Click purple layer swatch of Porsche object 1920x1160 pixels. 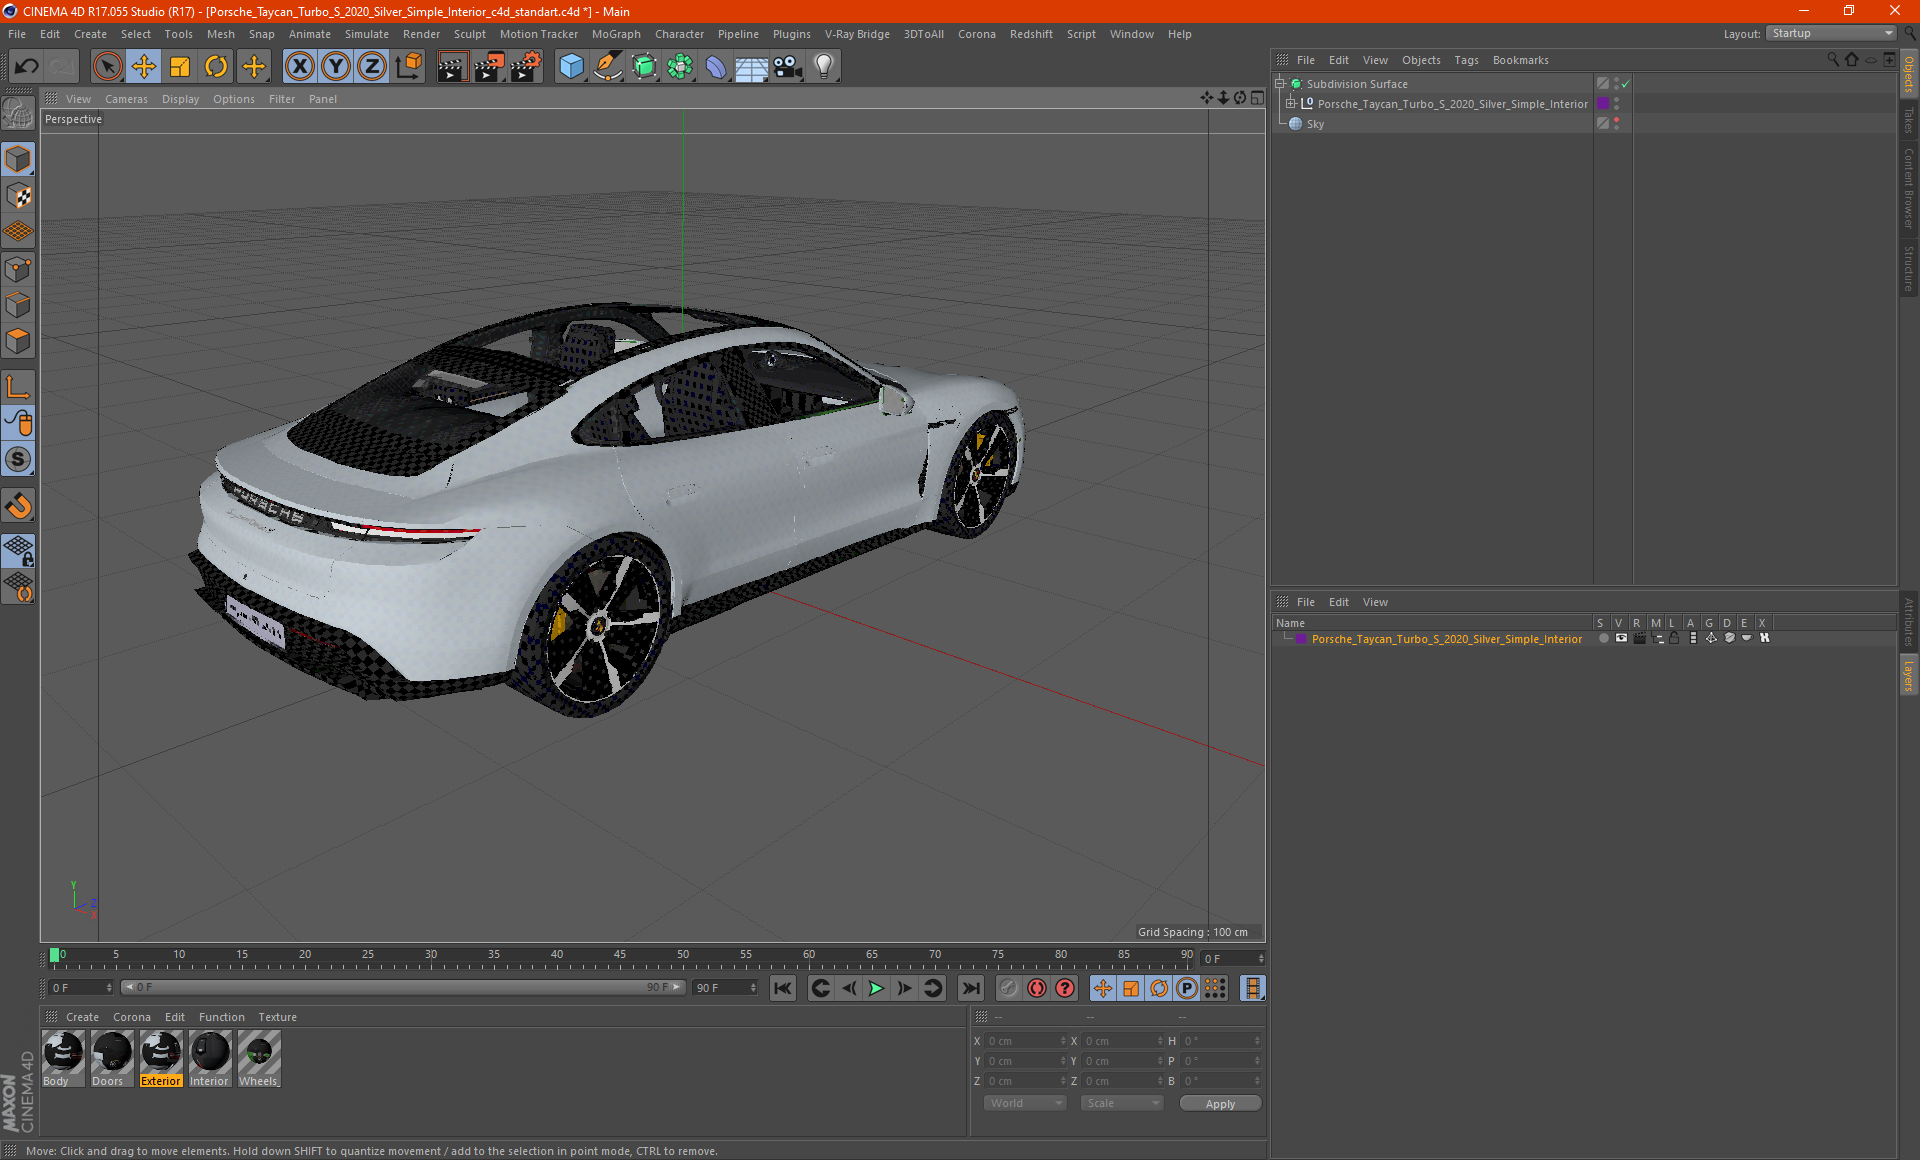1603,104
